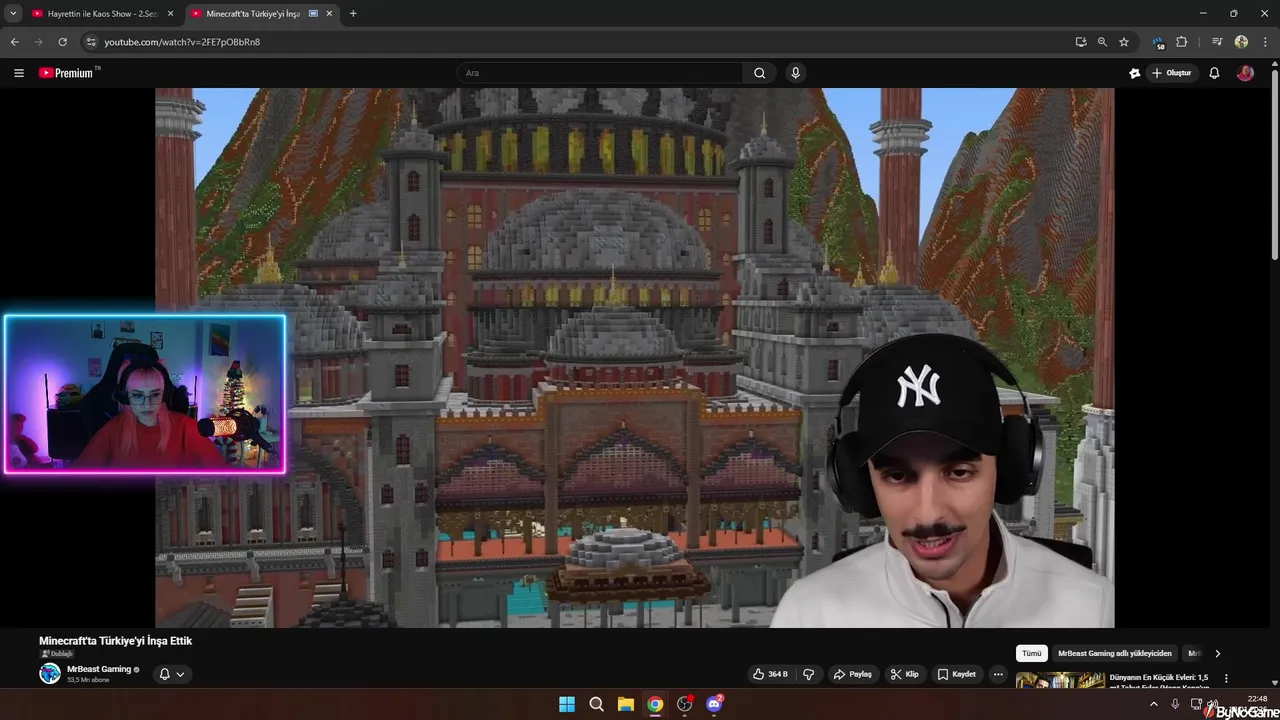Open Windows Start menu

[x=567, y=704]
